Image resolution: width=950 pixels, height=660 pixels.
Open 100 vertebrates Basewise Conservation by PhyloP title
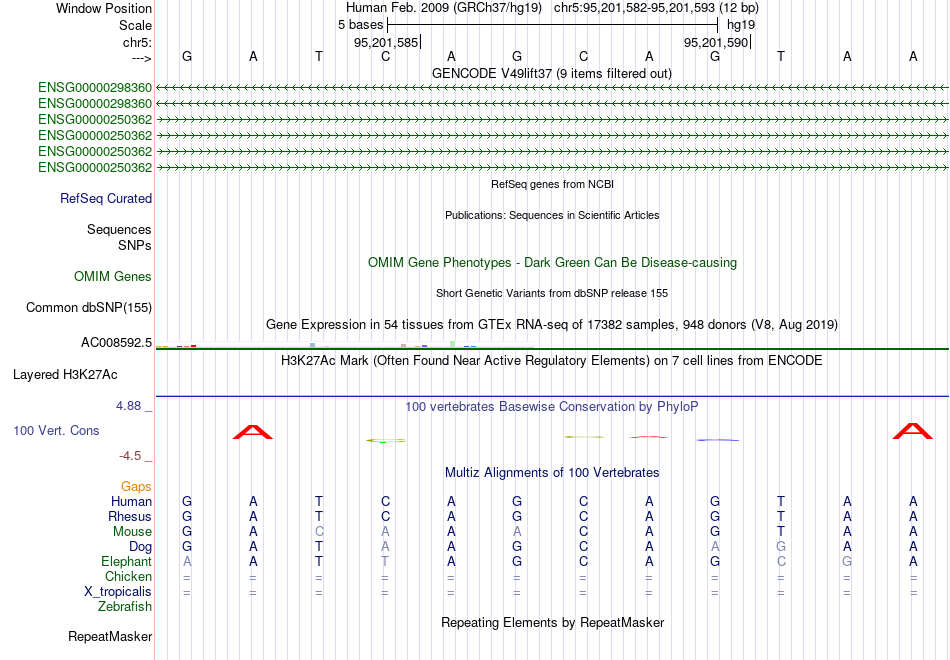552,407
